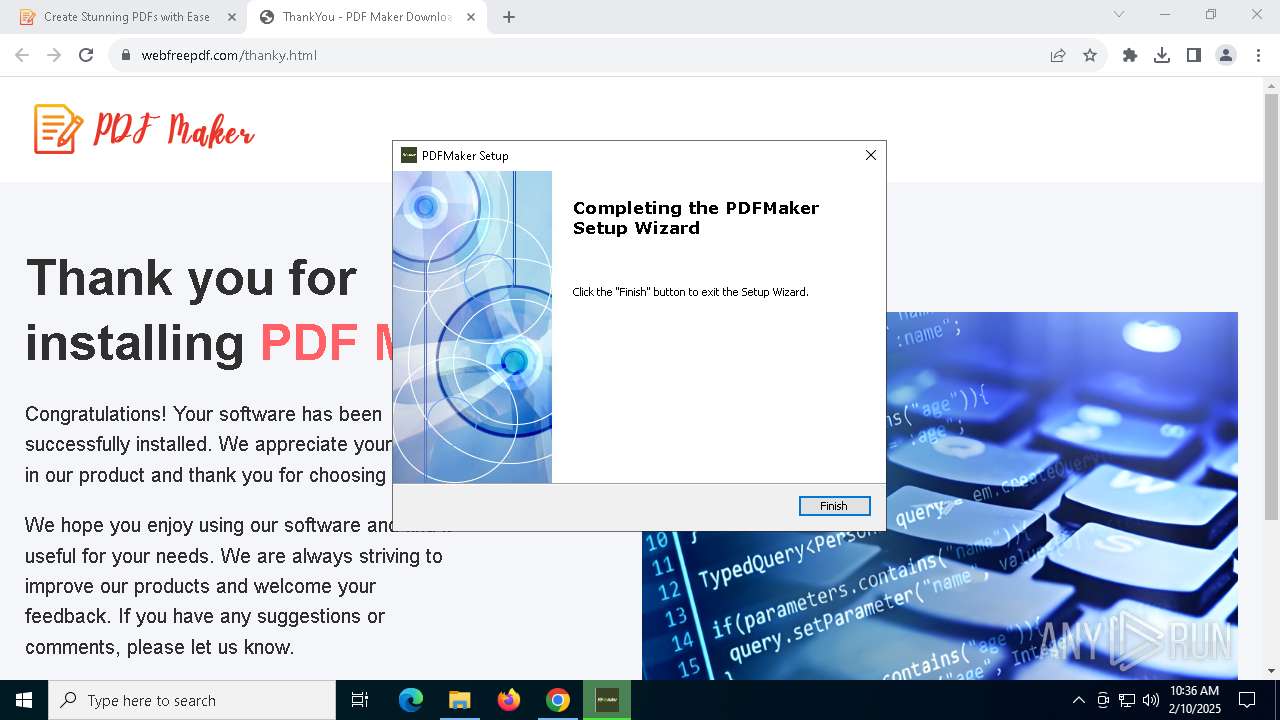This screenshot has height=720, width=1280.
Task: Click the taskbar search box
Action: coord(192,700)
